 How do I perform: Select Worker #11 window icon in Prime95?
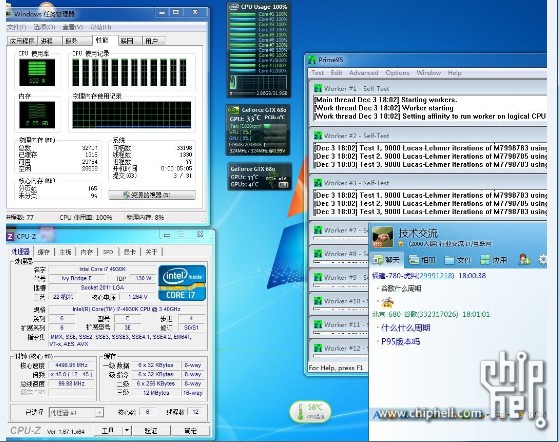click(318, 325)
